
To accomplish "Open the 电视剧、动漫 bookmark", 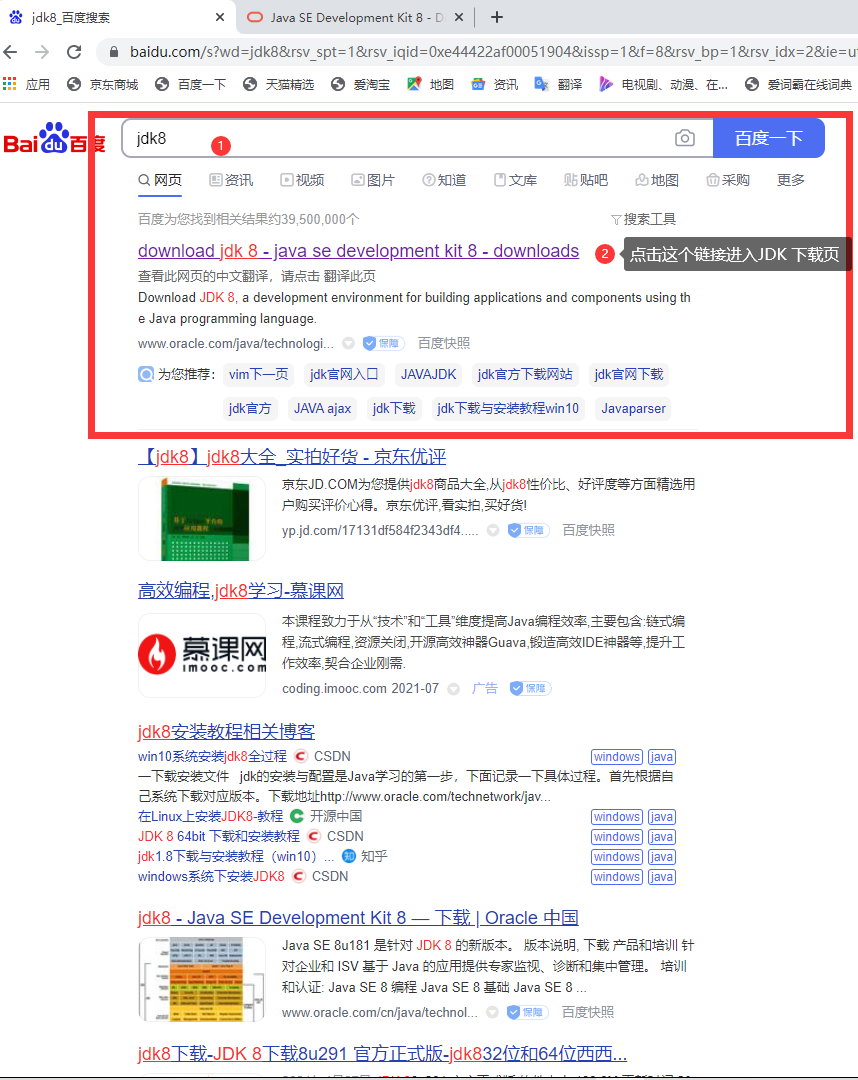I will [663, 84].
